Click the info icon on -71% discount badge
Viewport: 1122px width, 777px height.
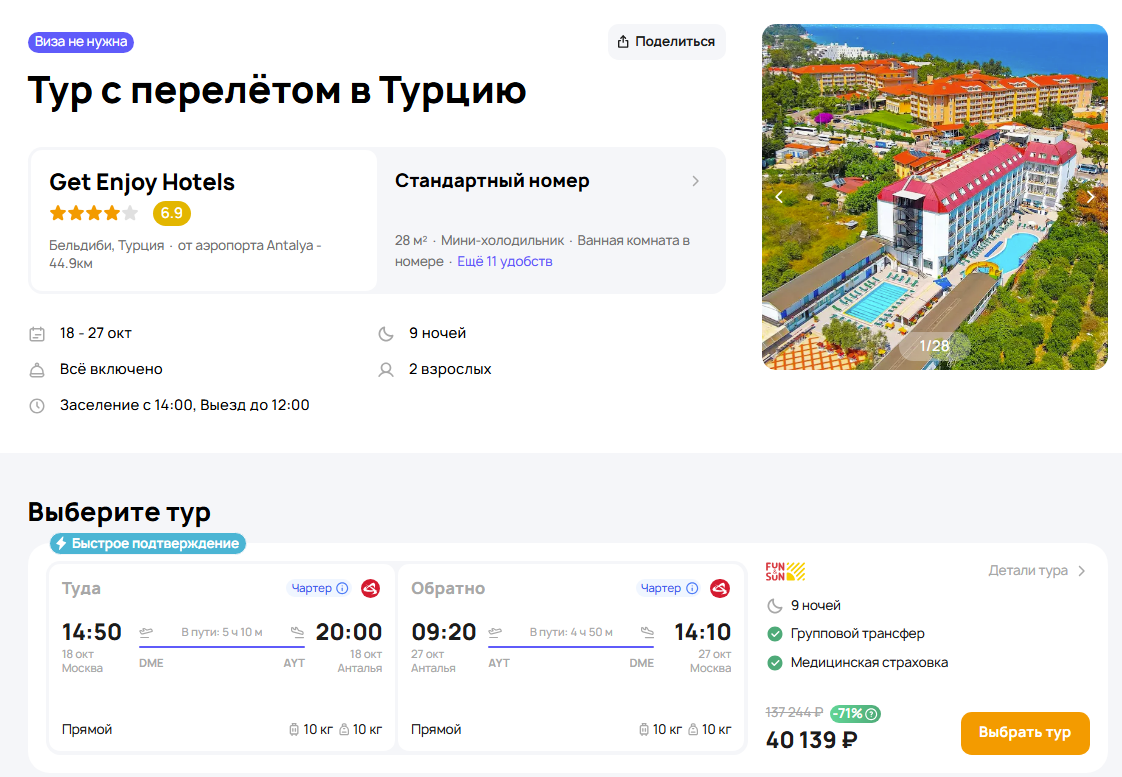[872, 713]
